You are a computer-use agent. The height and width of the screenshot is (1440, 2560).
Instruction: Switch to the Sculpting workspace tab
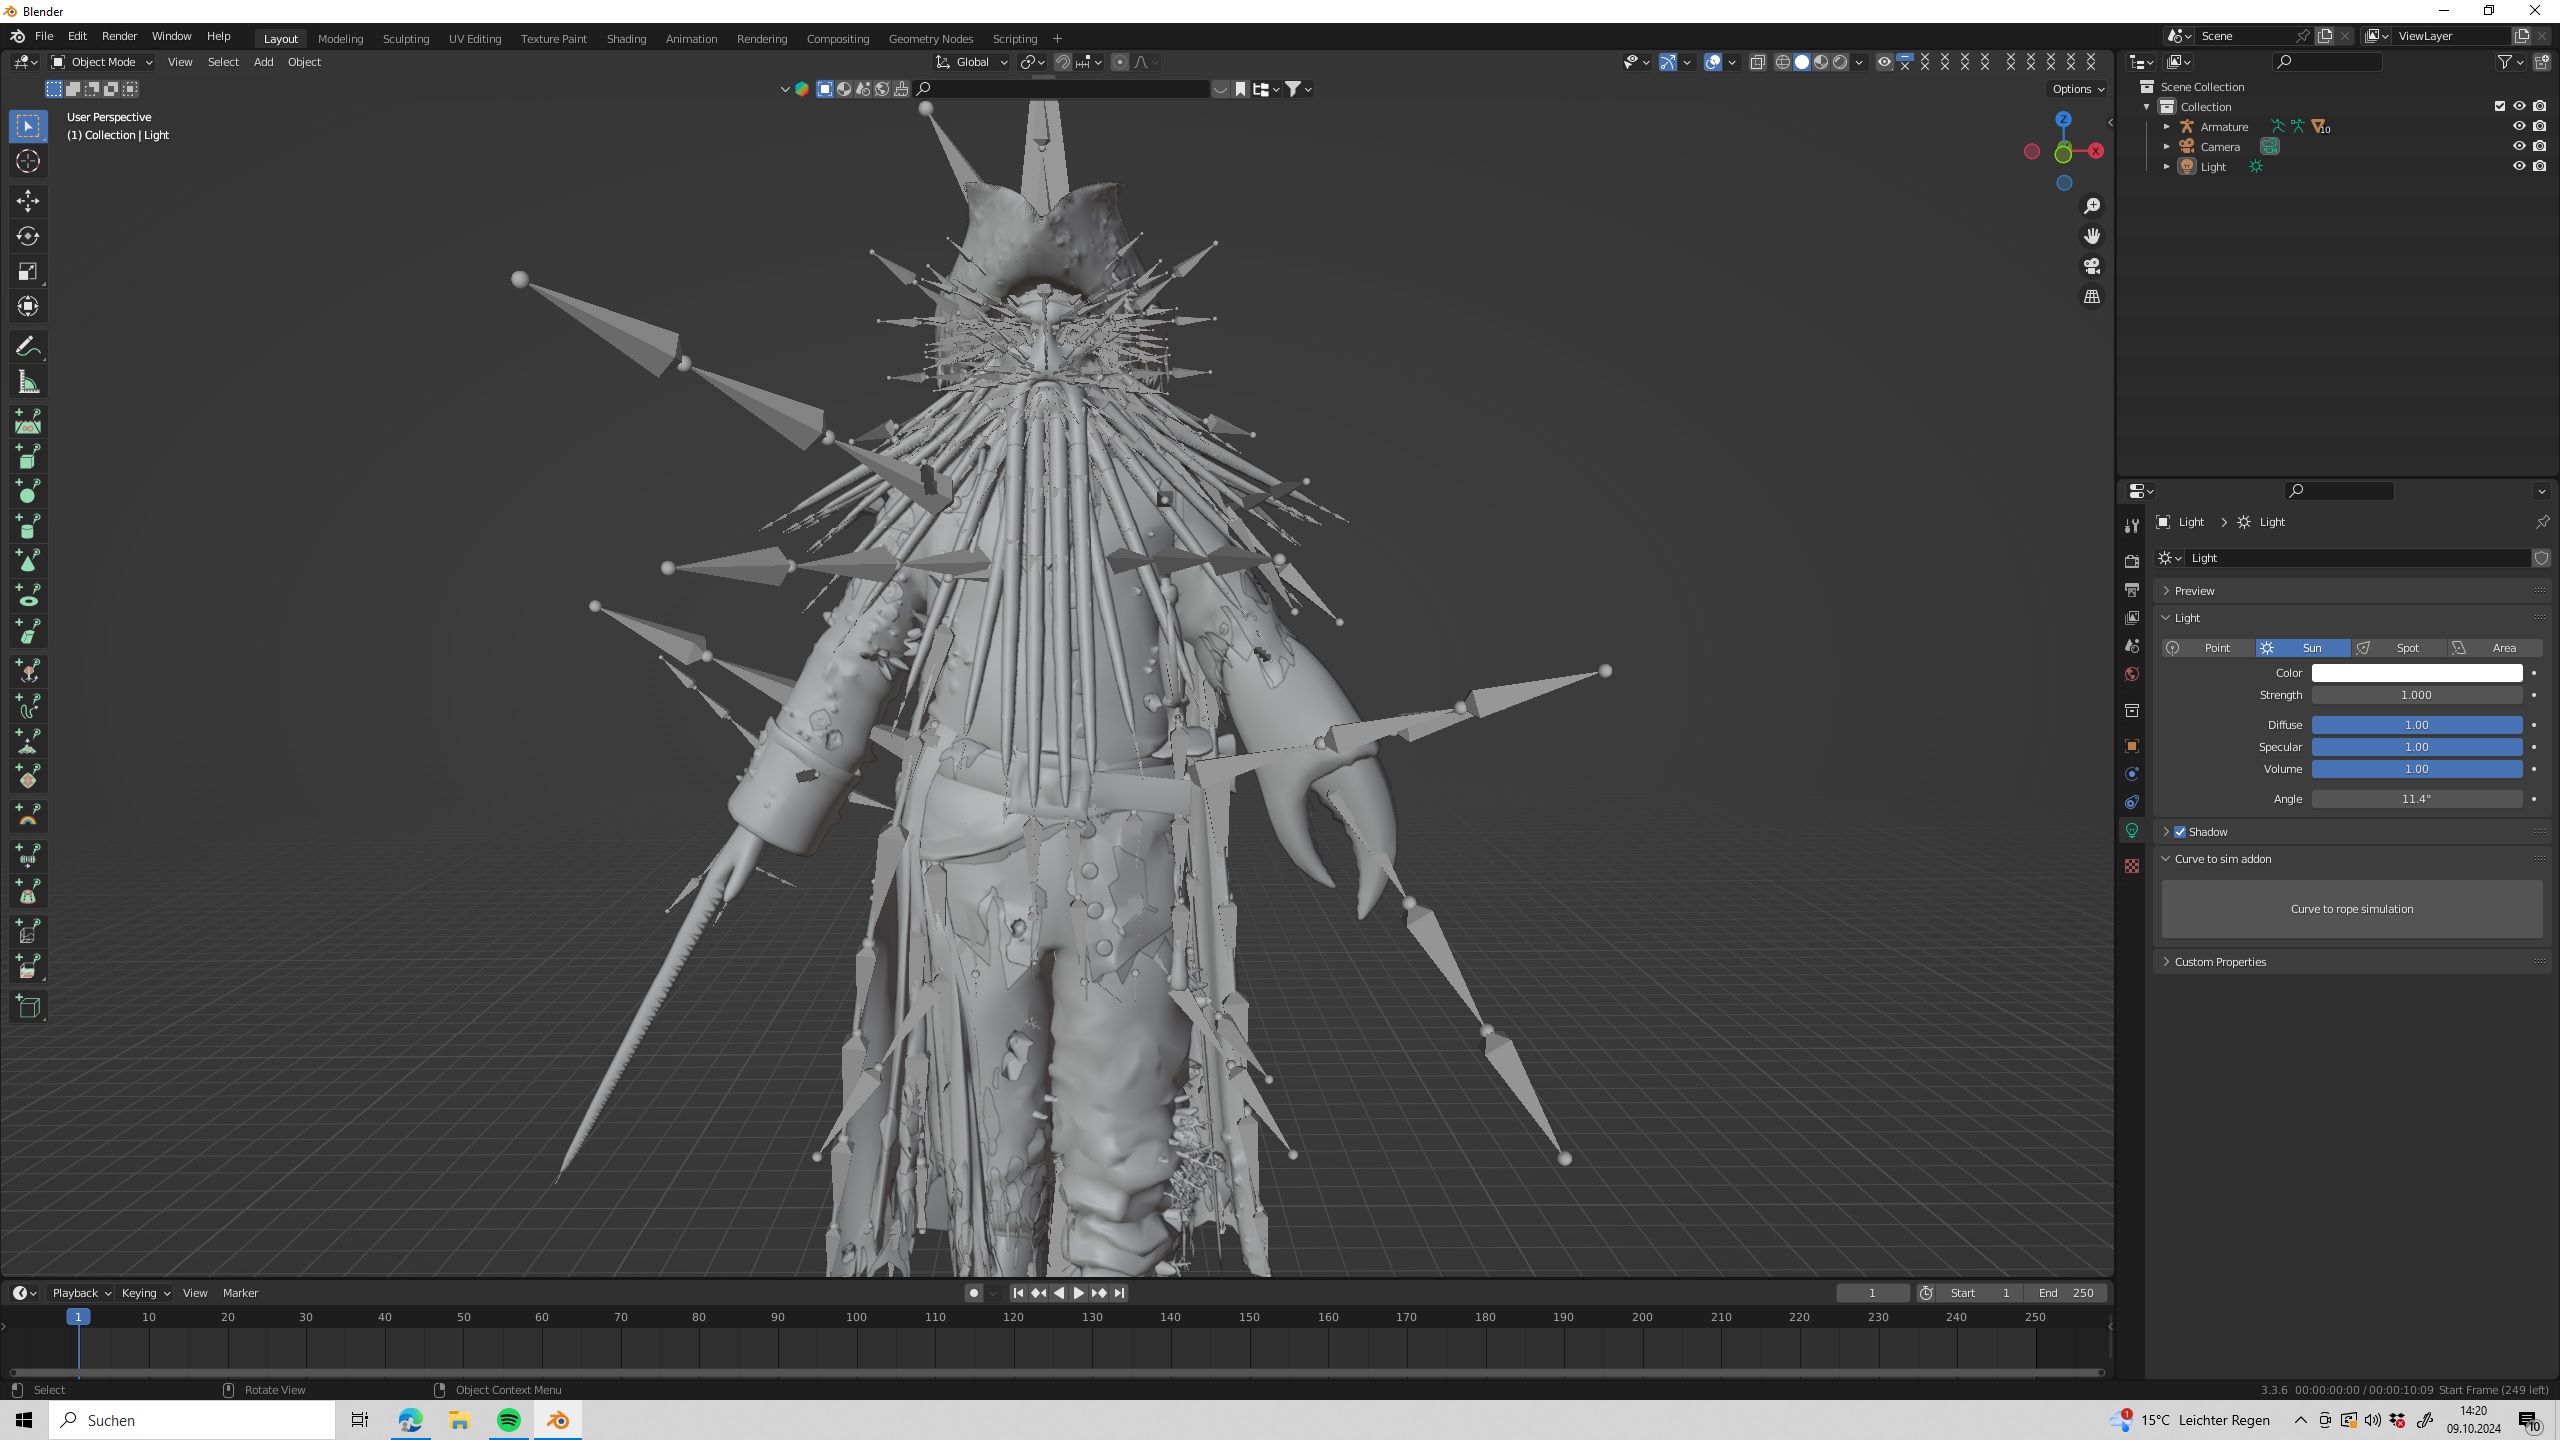click(x=405, y=39)
